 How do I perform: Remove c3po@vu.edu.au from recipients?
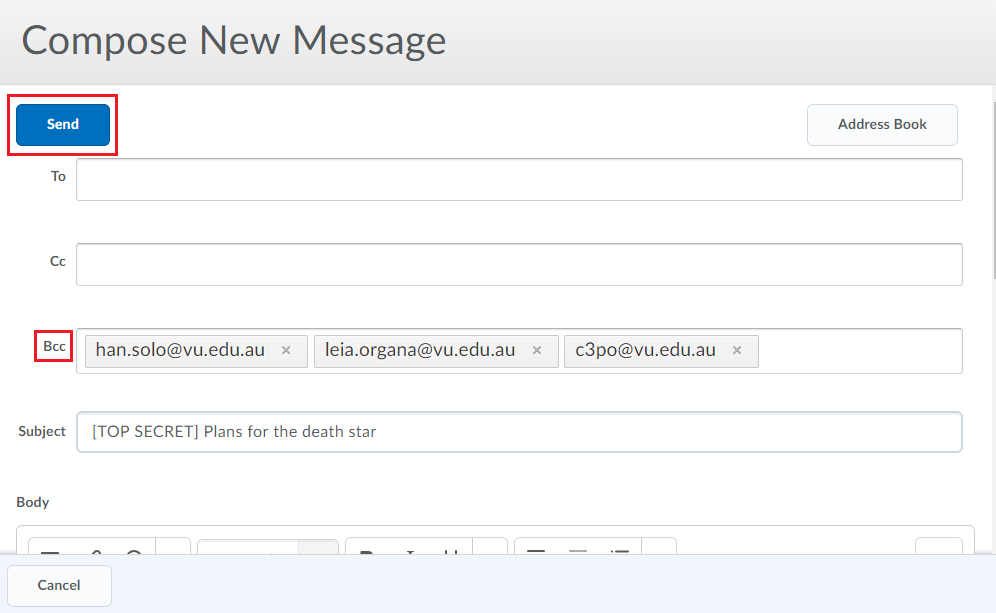[x=737, y=350]
